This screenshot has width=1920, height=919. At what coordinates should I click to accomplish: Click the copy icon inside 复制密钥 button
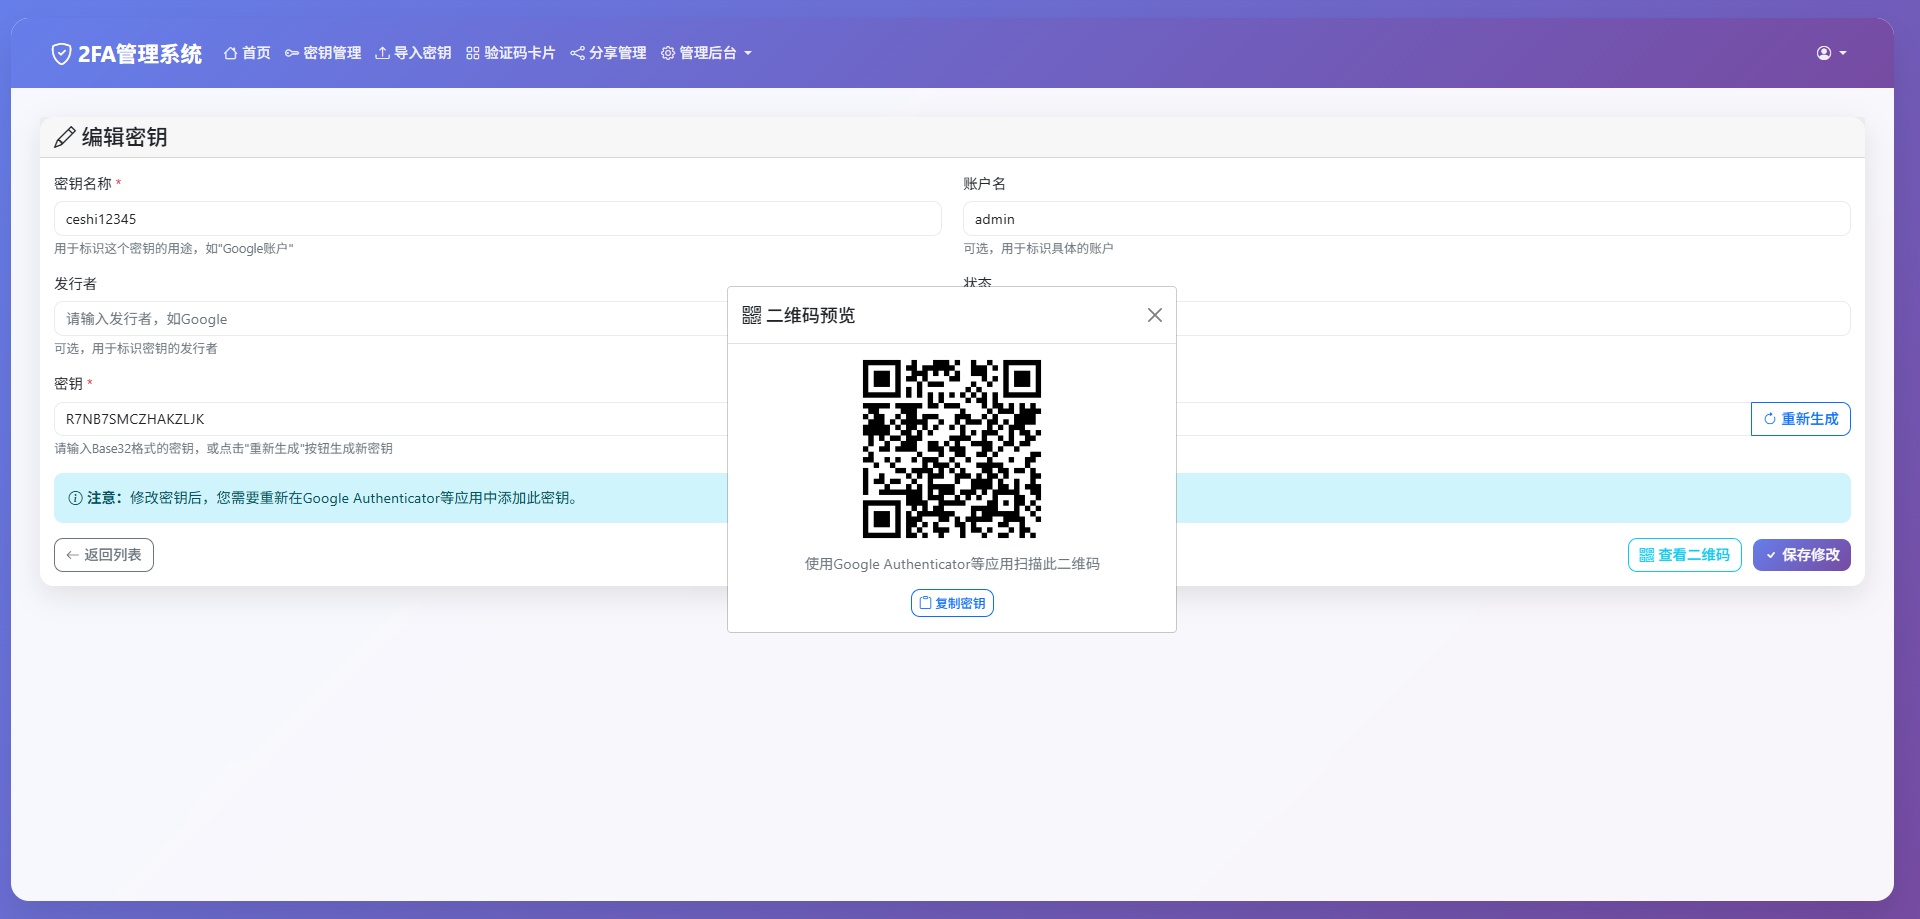click(x=926, y=603)
